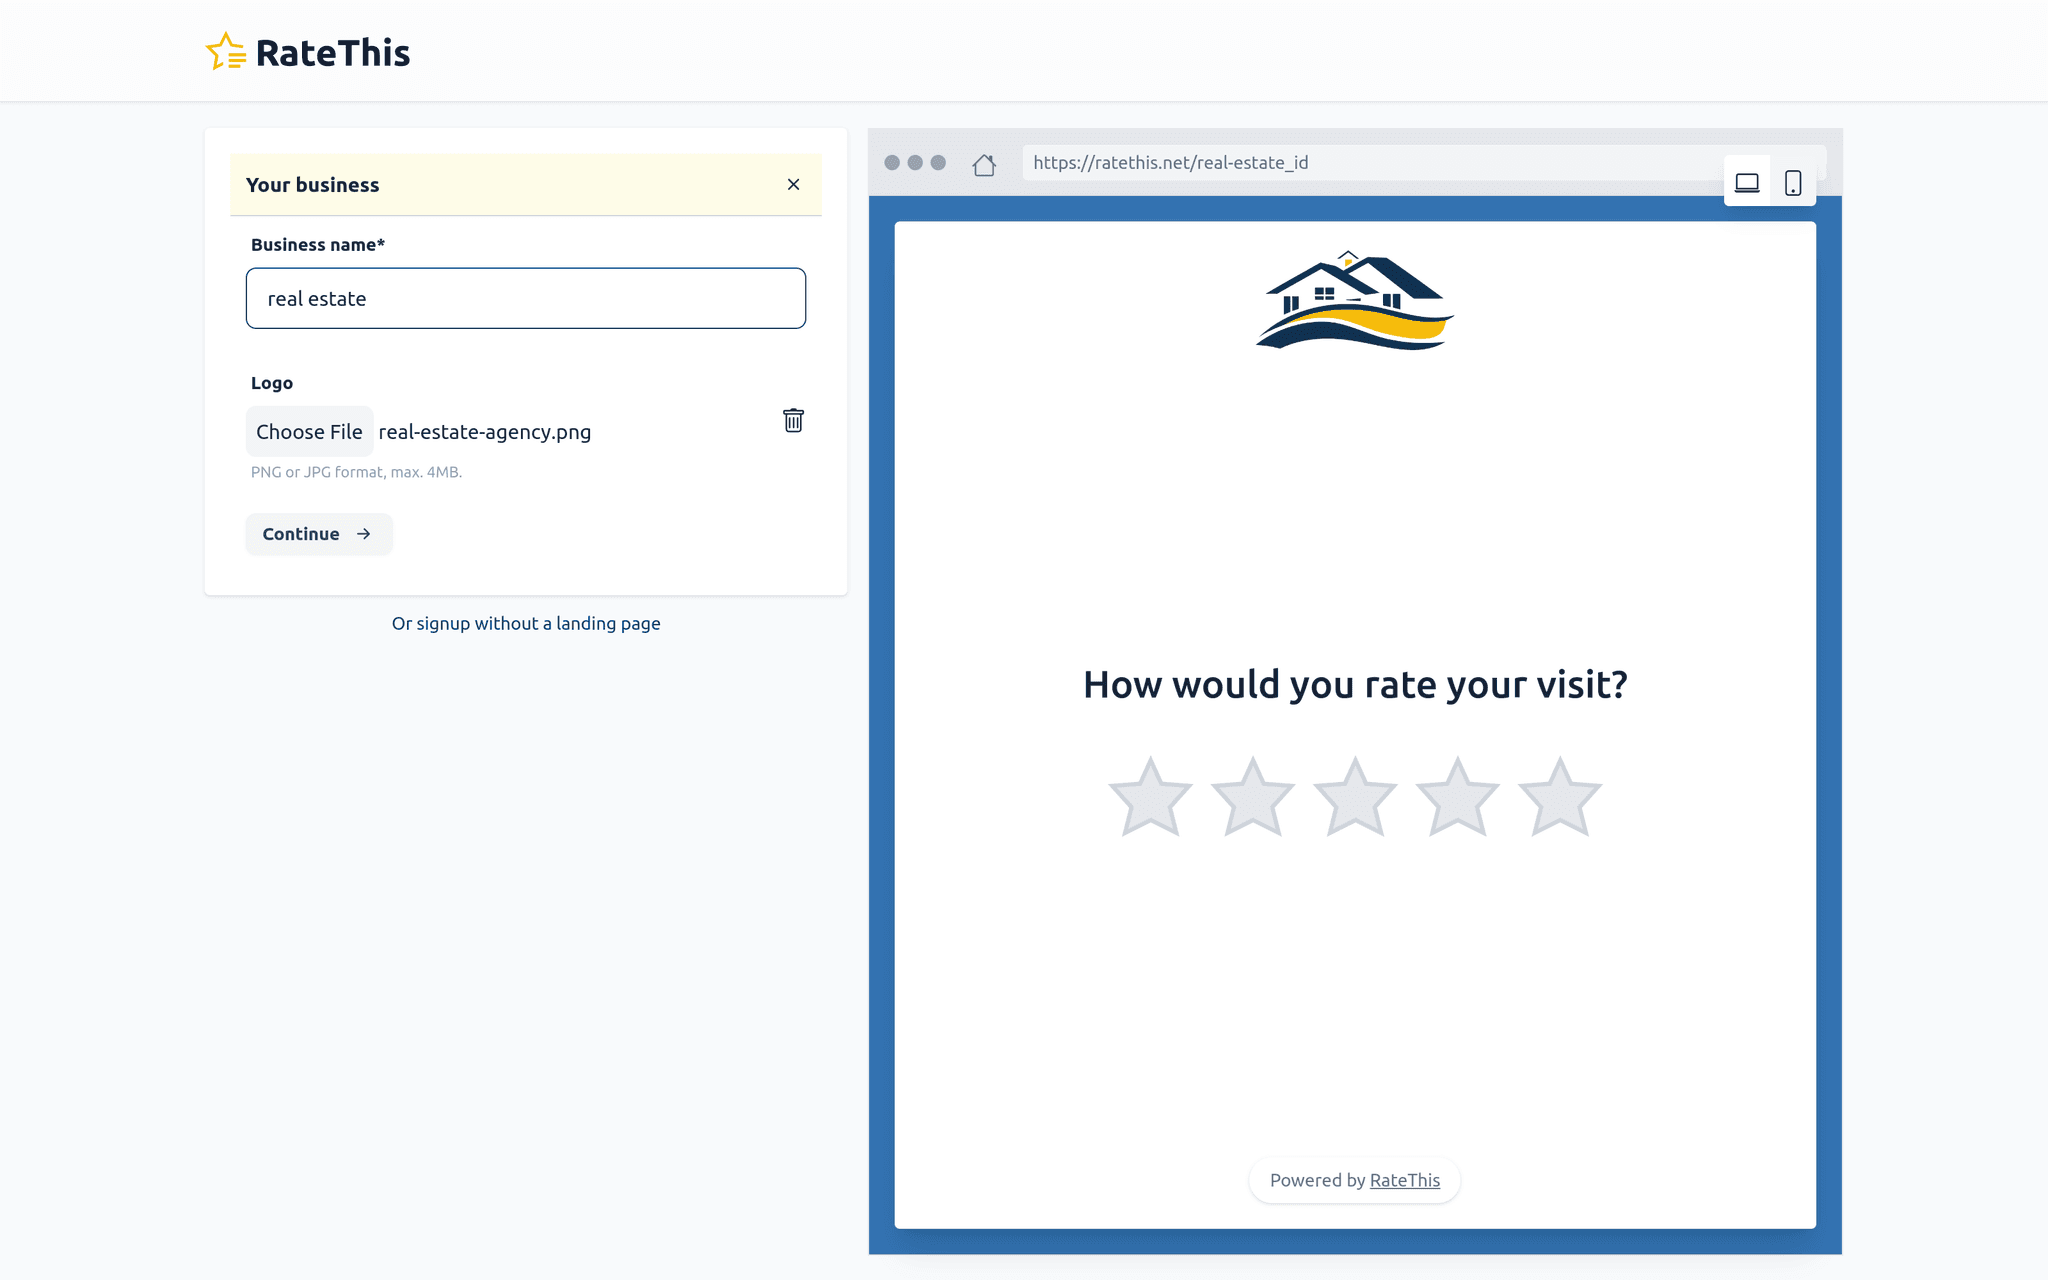Viewport: 2048px width, 1280px height.
Task: Click the real-estate agency logo in the preview
Action: pos(1352,305)
